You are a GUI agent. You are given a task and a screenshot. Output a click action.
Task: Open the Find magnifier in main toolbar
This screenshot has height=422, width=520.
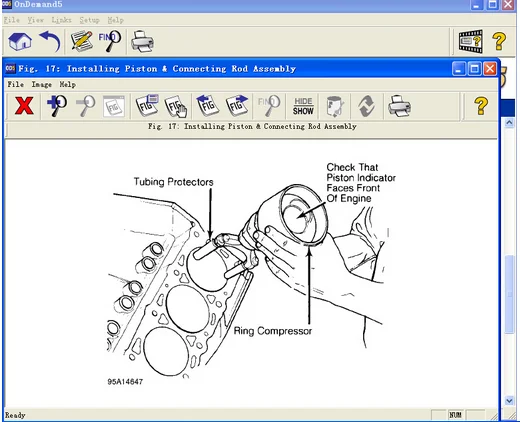pos(110,41)
